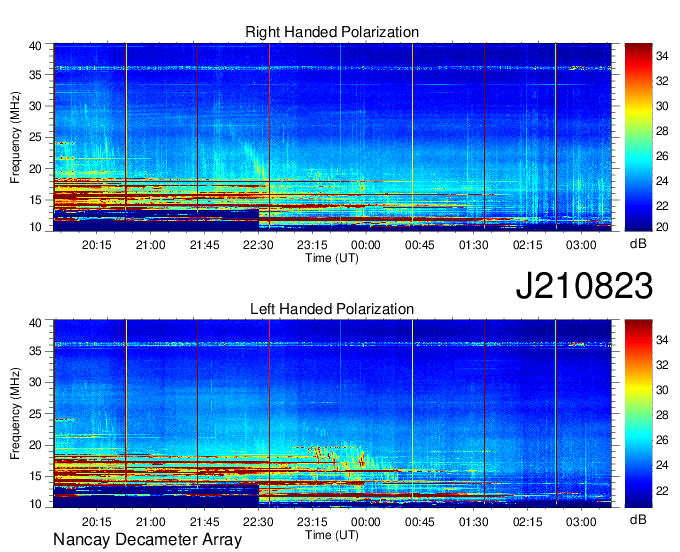Click the 34 dB label on the top colorbar

click(662, 56)
